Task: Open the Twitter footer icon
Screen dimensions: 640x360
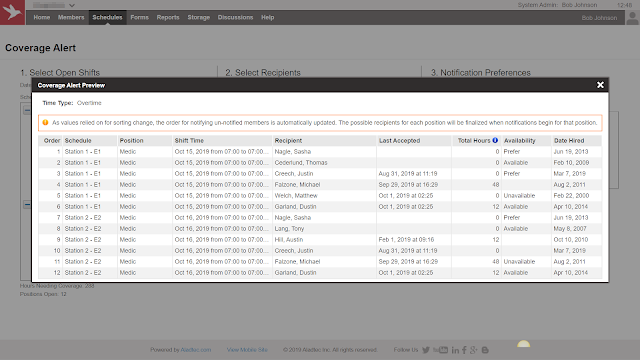Action: [426, 350]
